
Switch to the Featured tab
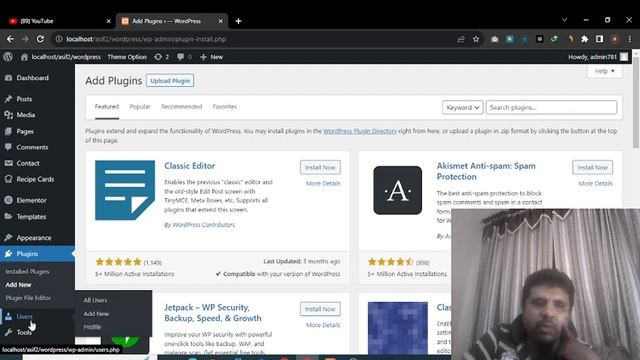click(107, 107)
